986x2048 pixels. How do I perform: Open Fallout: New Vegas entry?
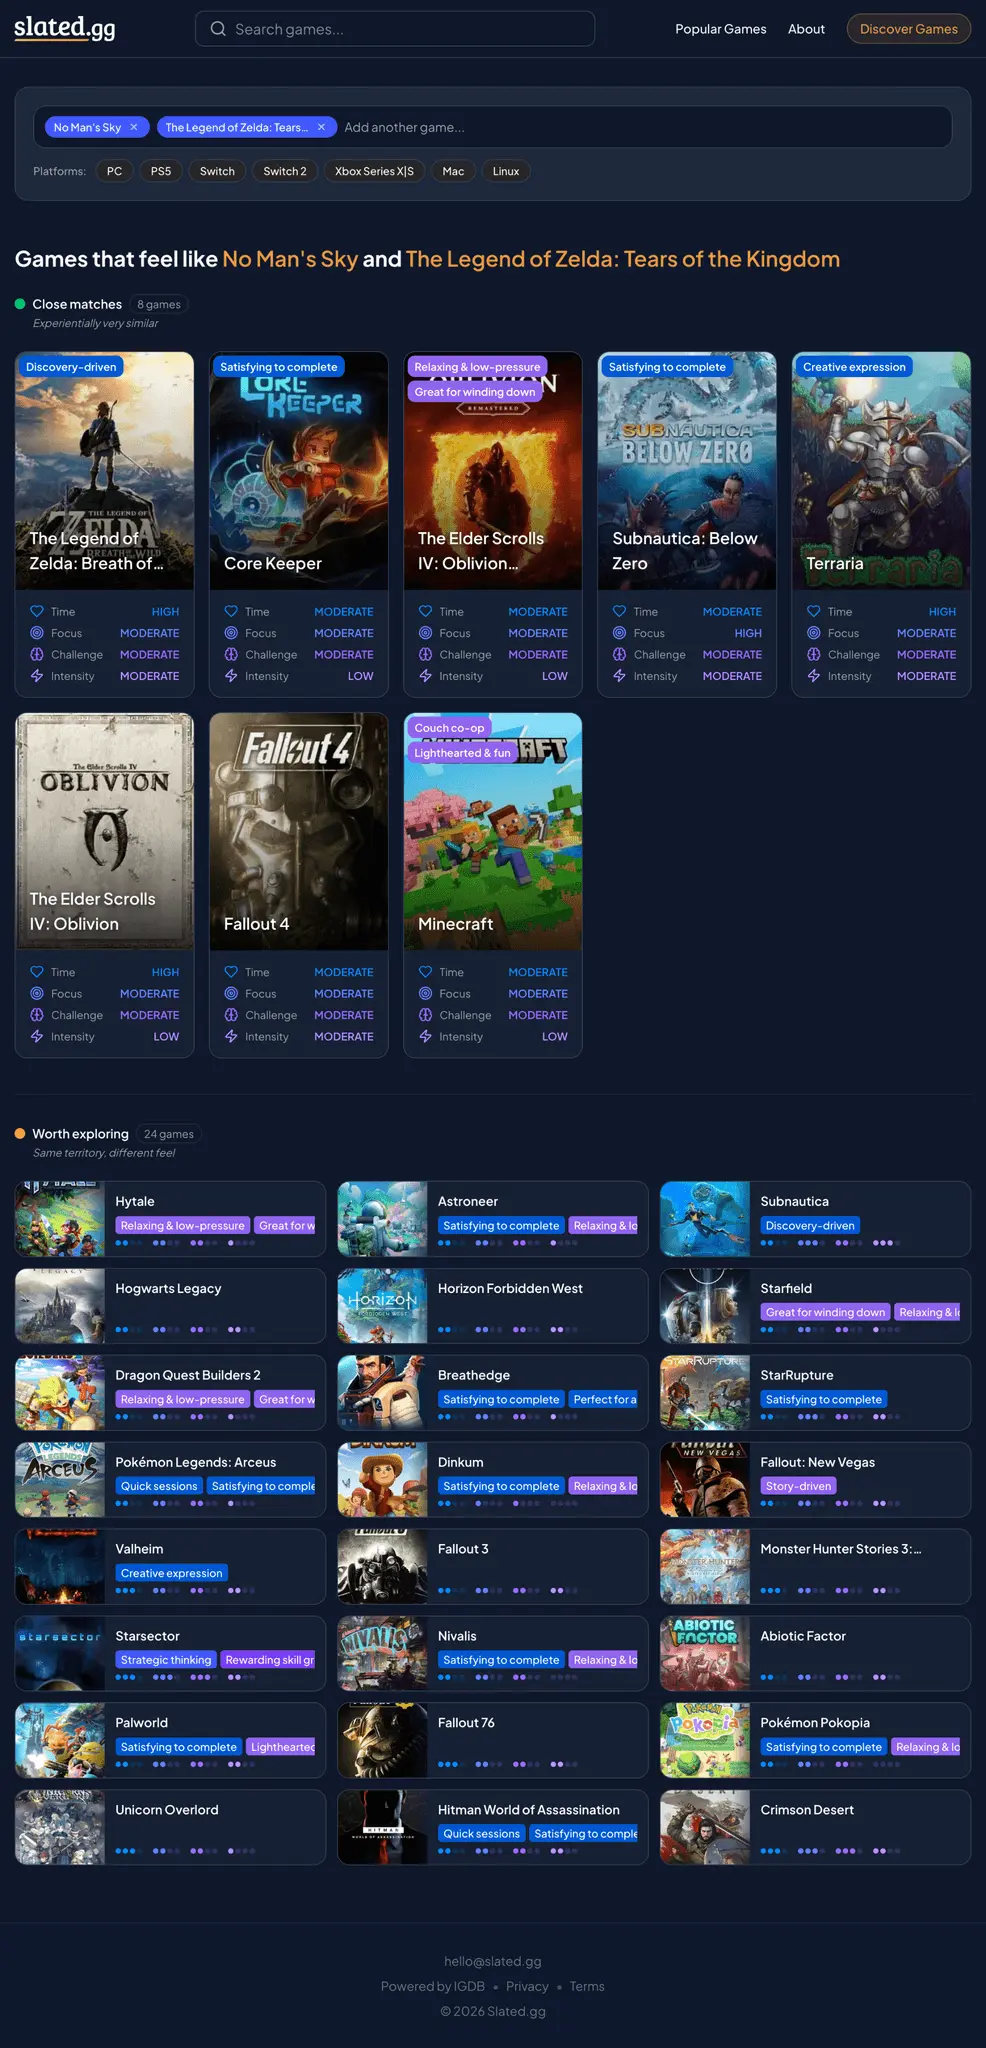click(815, 1480)
